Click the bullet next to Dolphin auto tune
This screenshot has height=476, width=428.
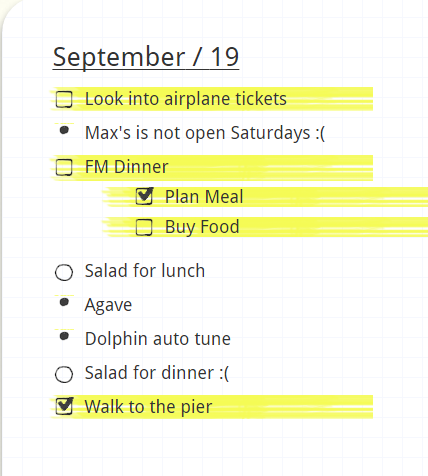click(64, 336)
